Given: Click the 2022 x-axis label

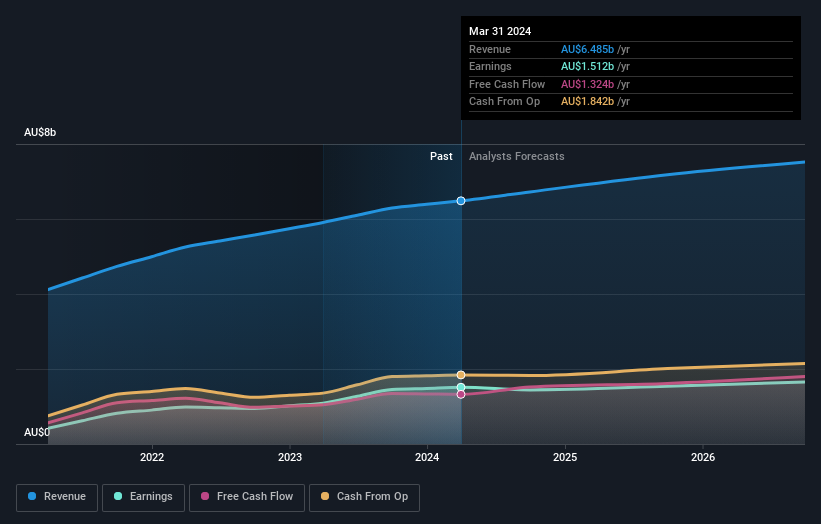Looking at the screenshot, I should coord(152,458).
